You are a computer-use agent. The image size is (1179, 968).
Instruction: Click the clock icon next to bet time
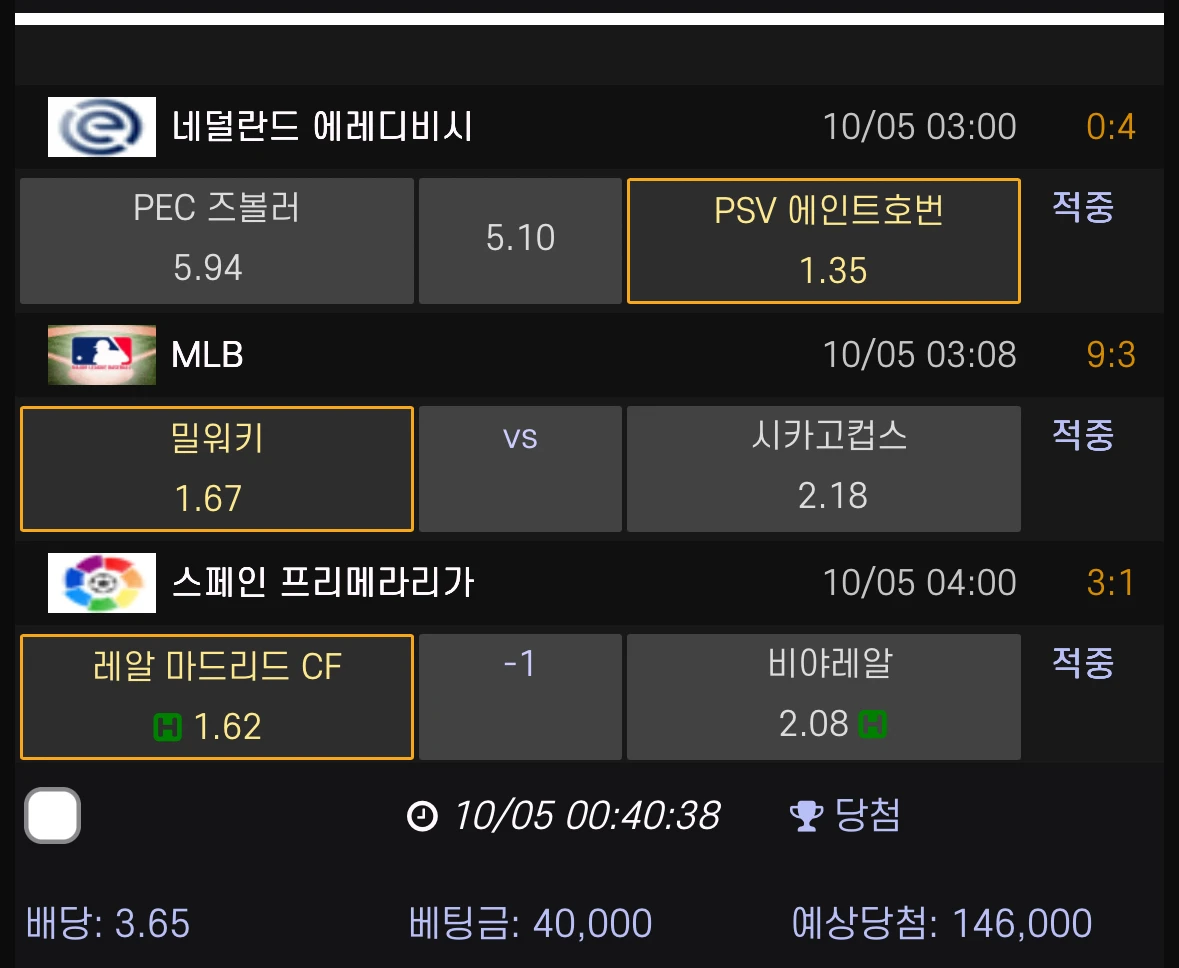point(423,816)
